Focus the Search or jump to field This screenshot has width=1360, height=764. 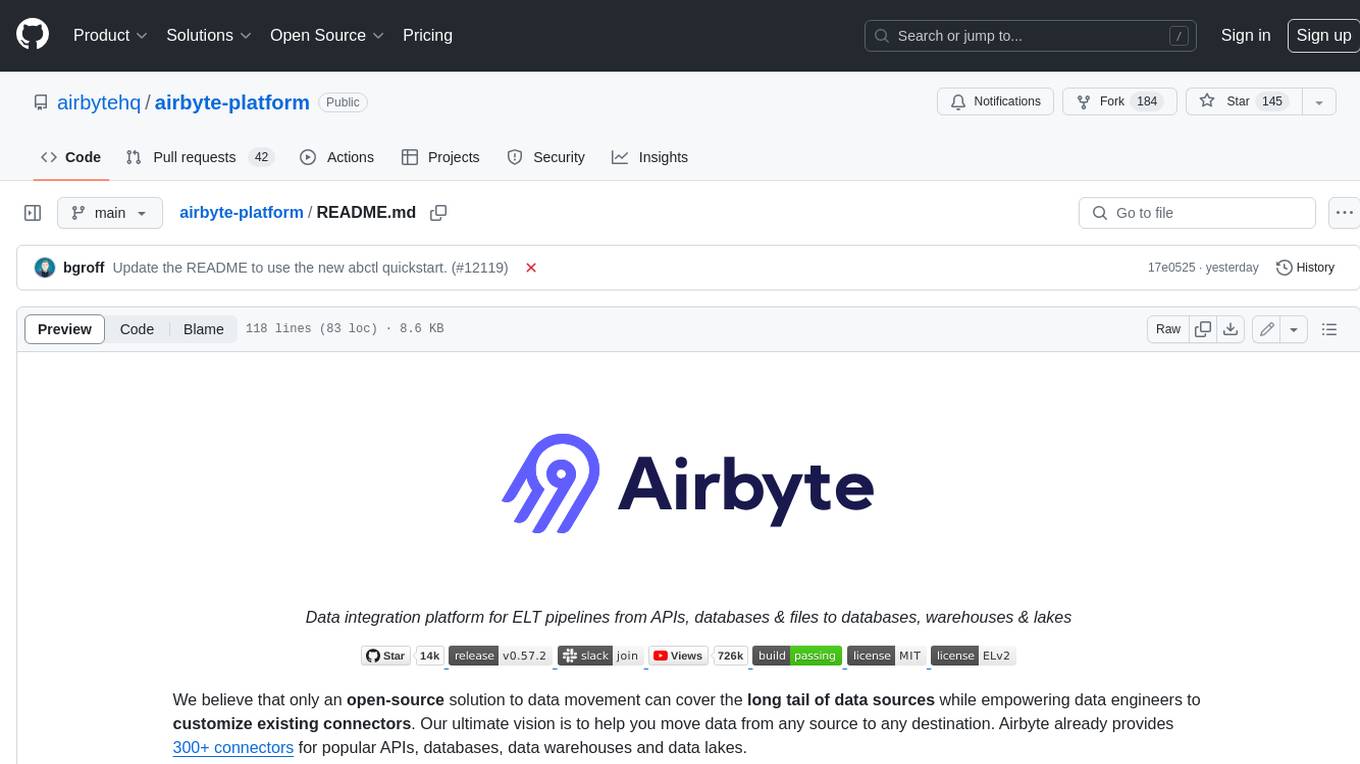pyautogui.click(x=1032, y=36)
